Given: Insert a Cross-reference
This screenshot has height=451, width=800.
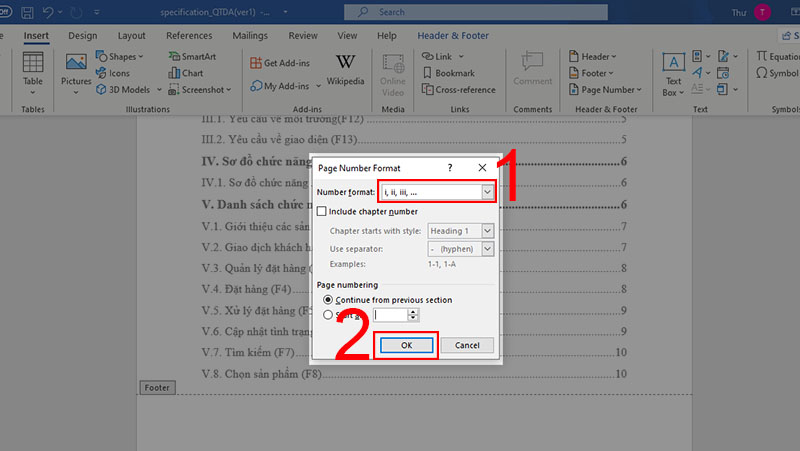Looking at the screenshot, I should coord(458,89).
